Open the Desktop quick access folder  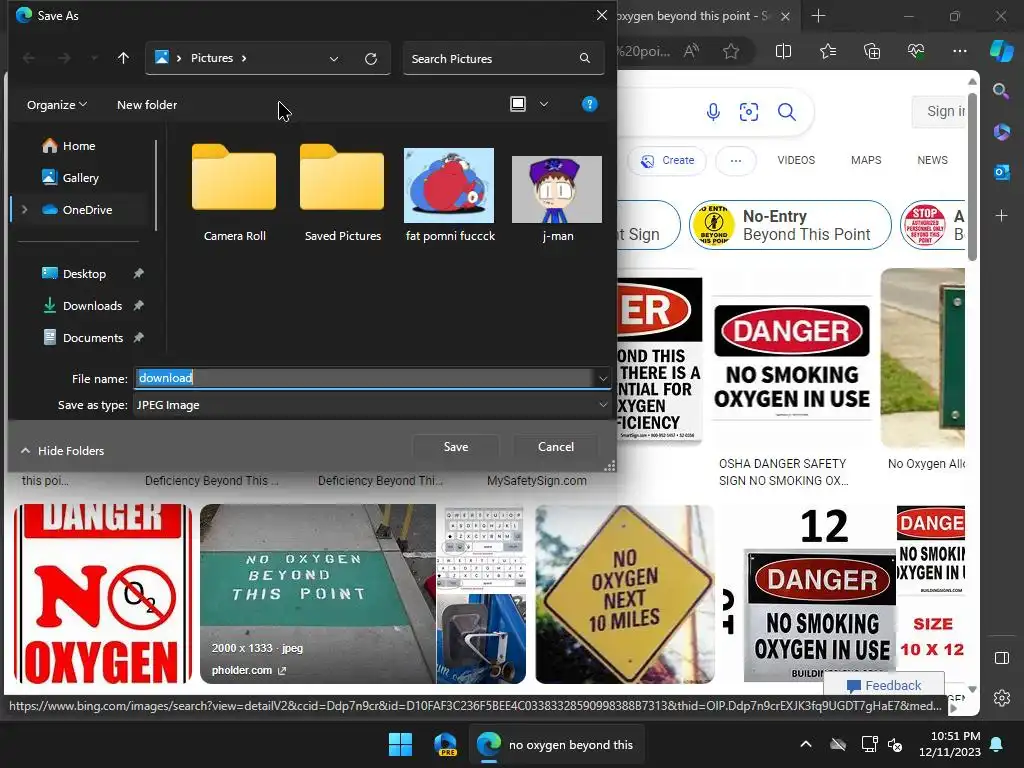pyautogui.click(x=84, y=274)
